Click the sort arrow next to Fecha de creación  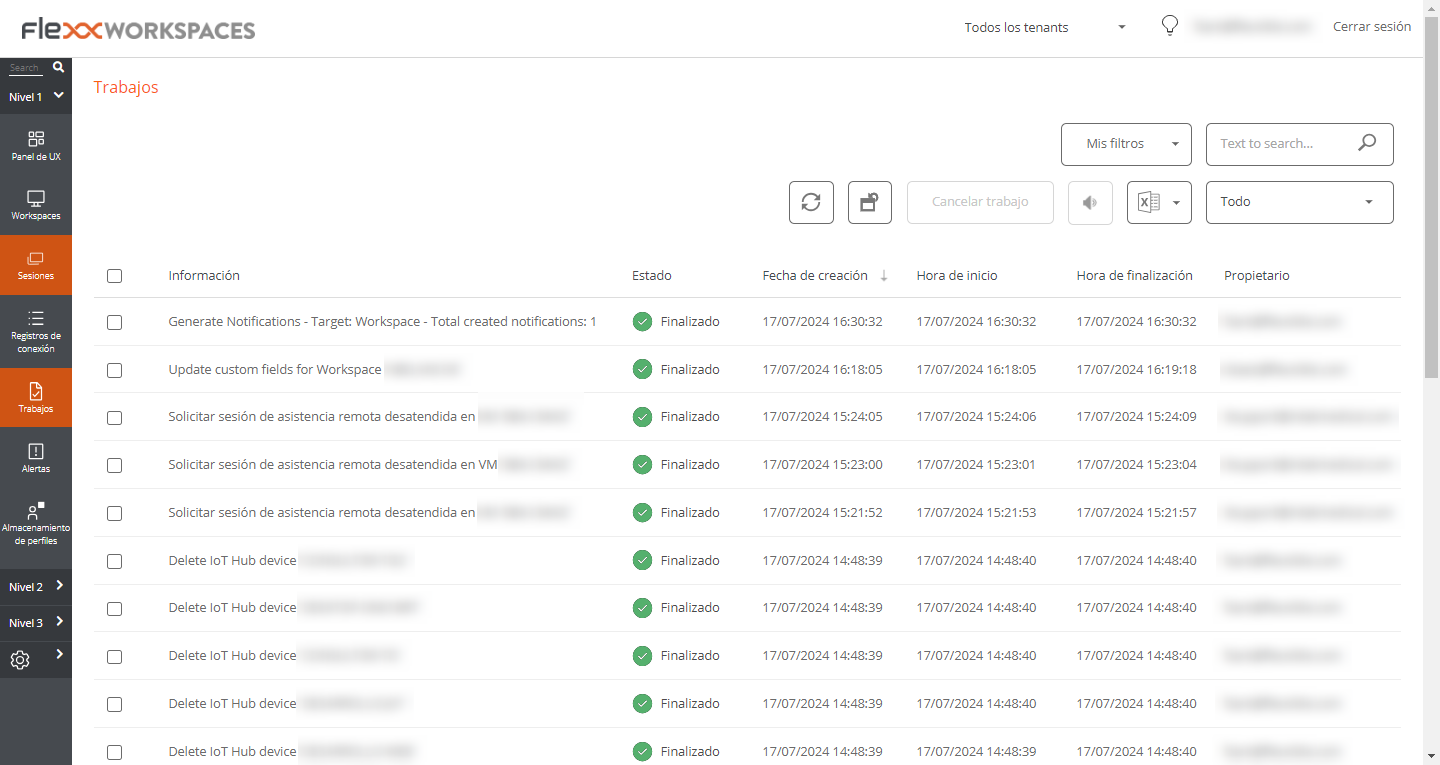pyautogui.click(x=884, y=276)
